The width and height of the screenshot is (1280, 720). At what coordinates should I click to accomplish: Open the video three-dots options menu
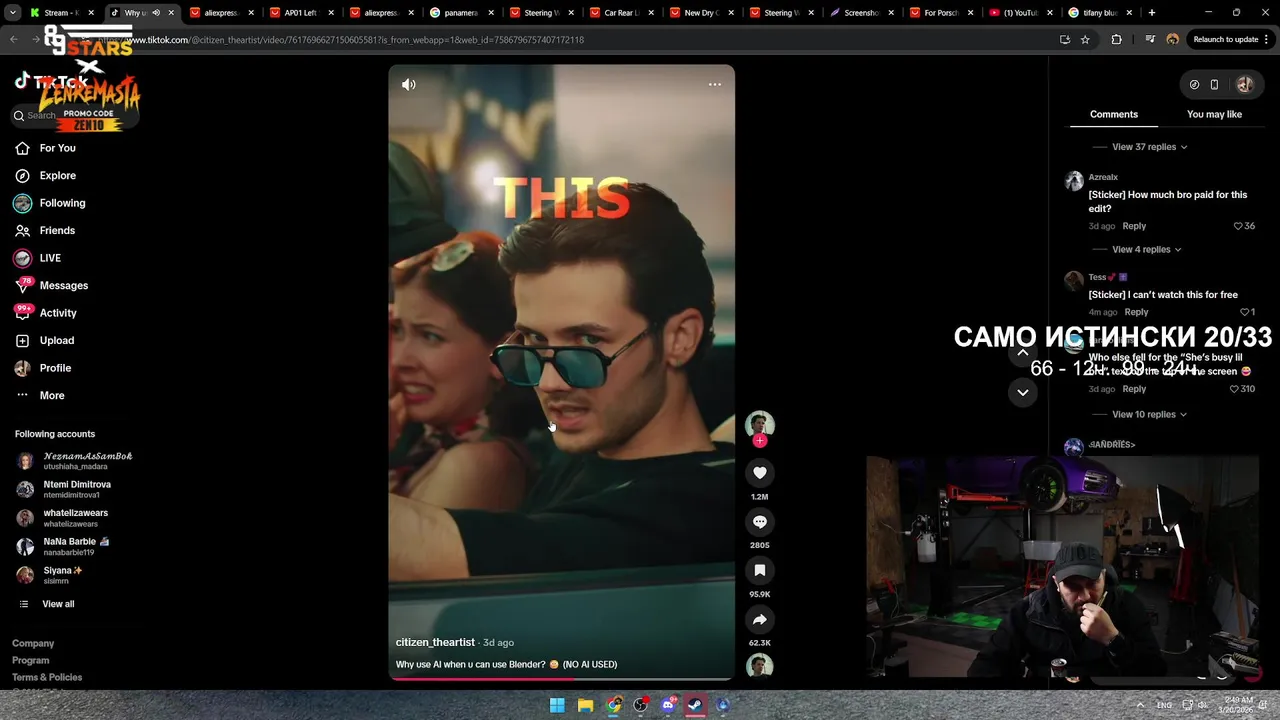point(715,85)
